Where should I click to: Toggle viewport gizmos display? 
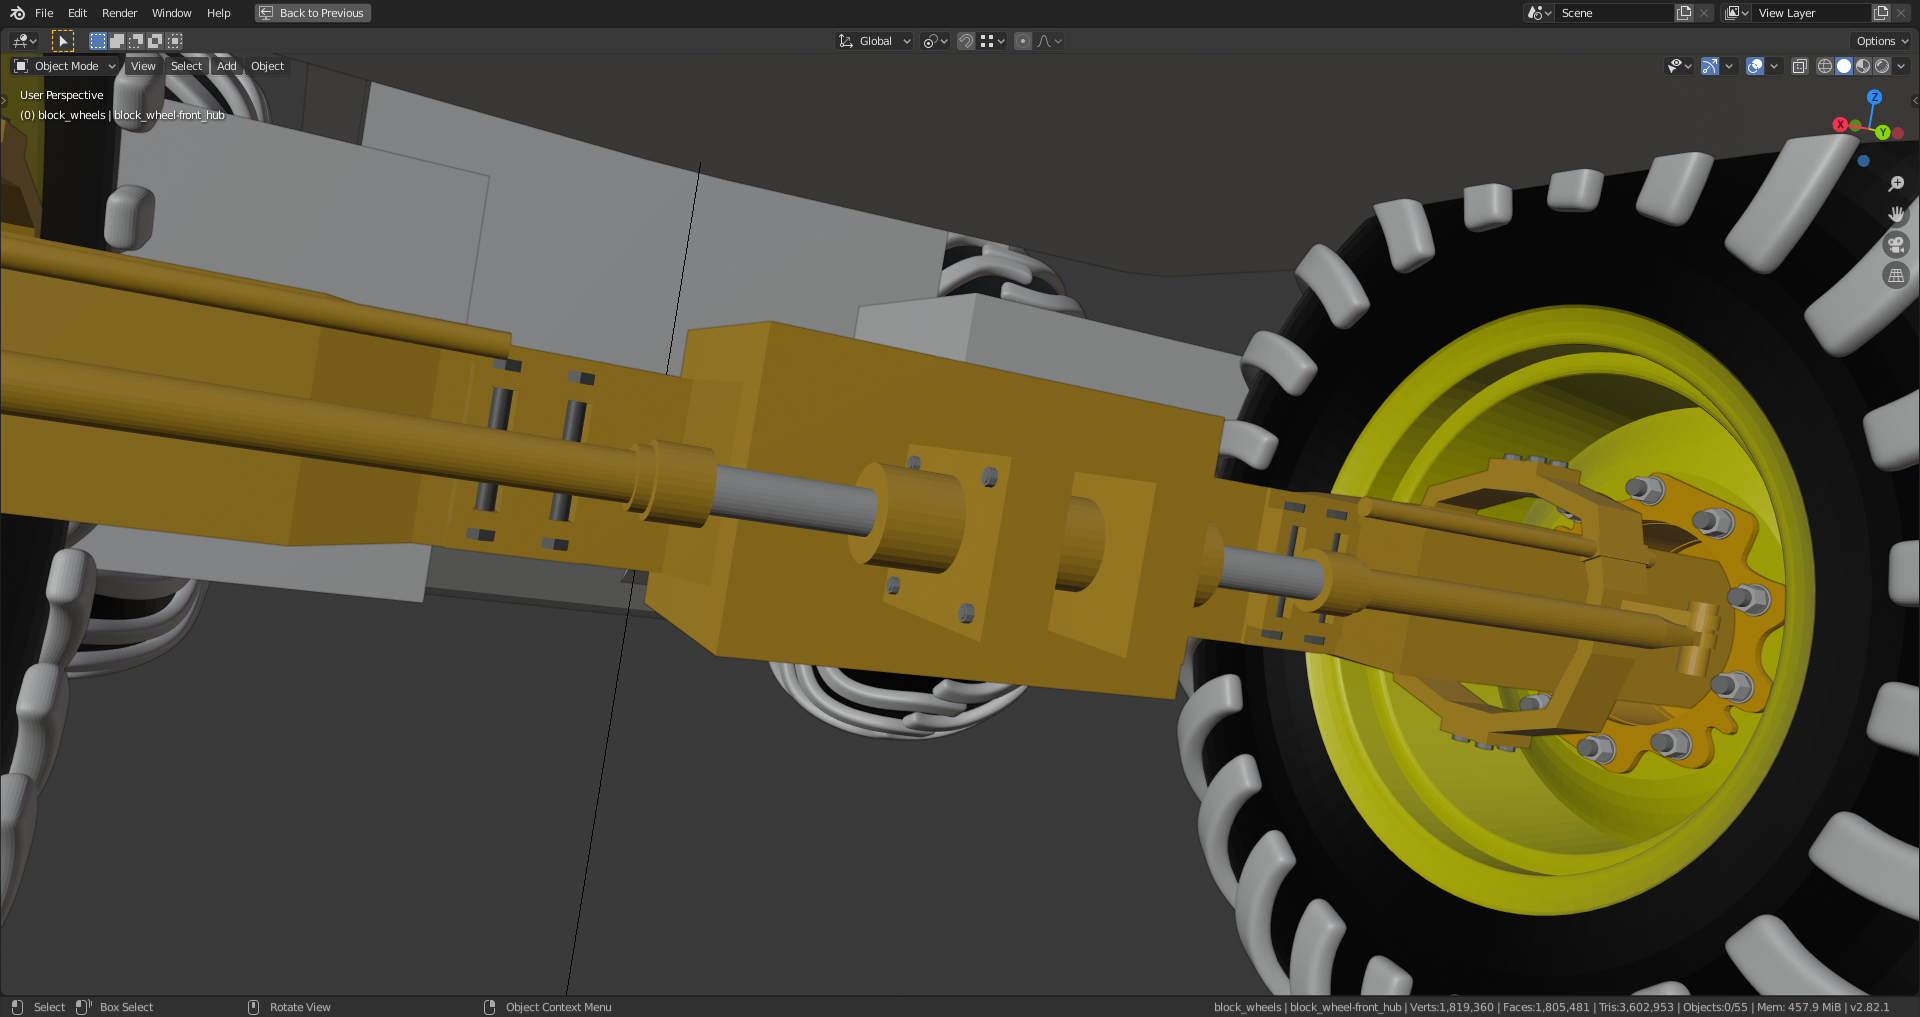(1710, 66)
